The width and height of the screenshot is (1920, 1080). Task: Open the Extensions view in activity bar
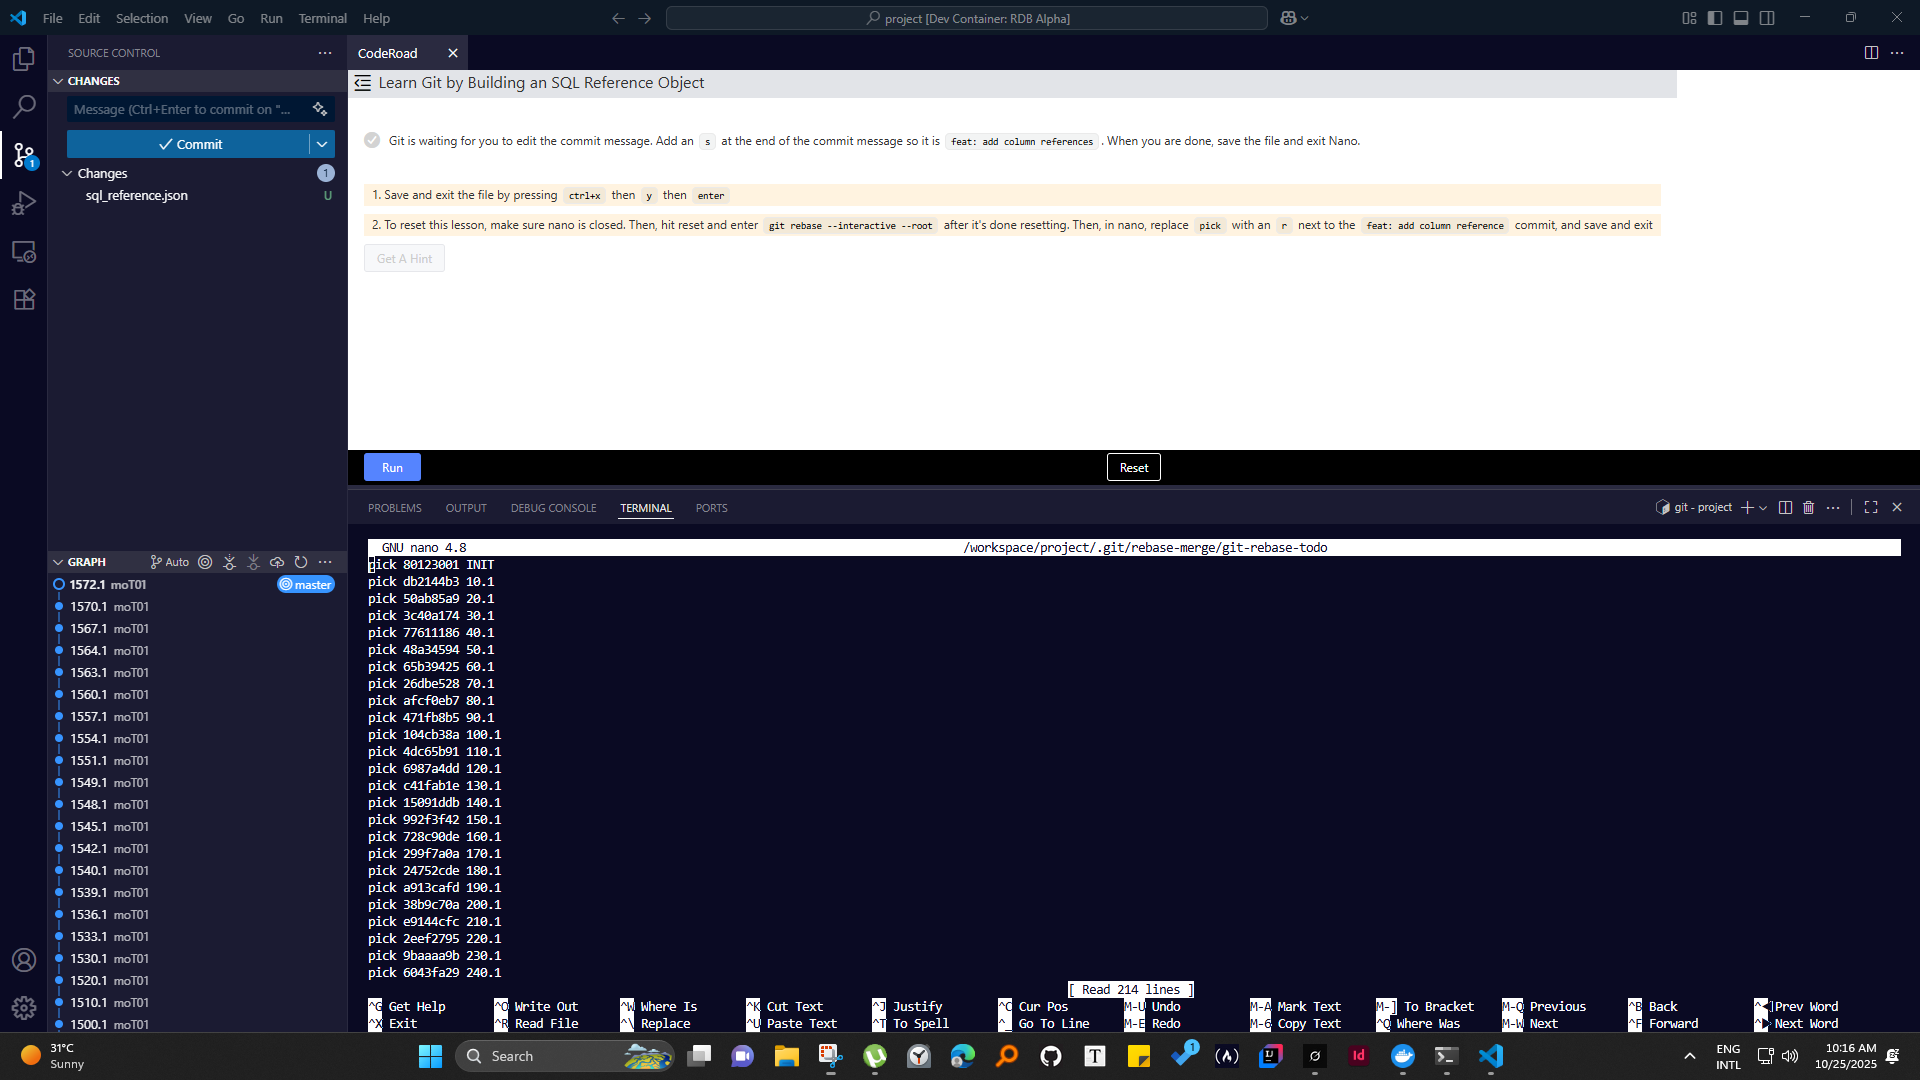pos(24,299)
